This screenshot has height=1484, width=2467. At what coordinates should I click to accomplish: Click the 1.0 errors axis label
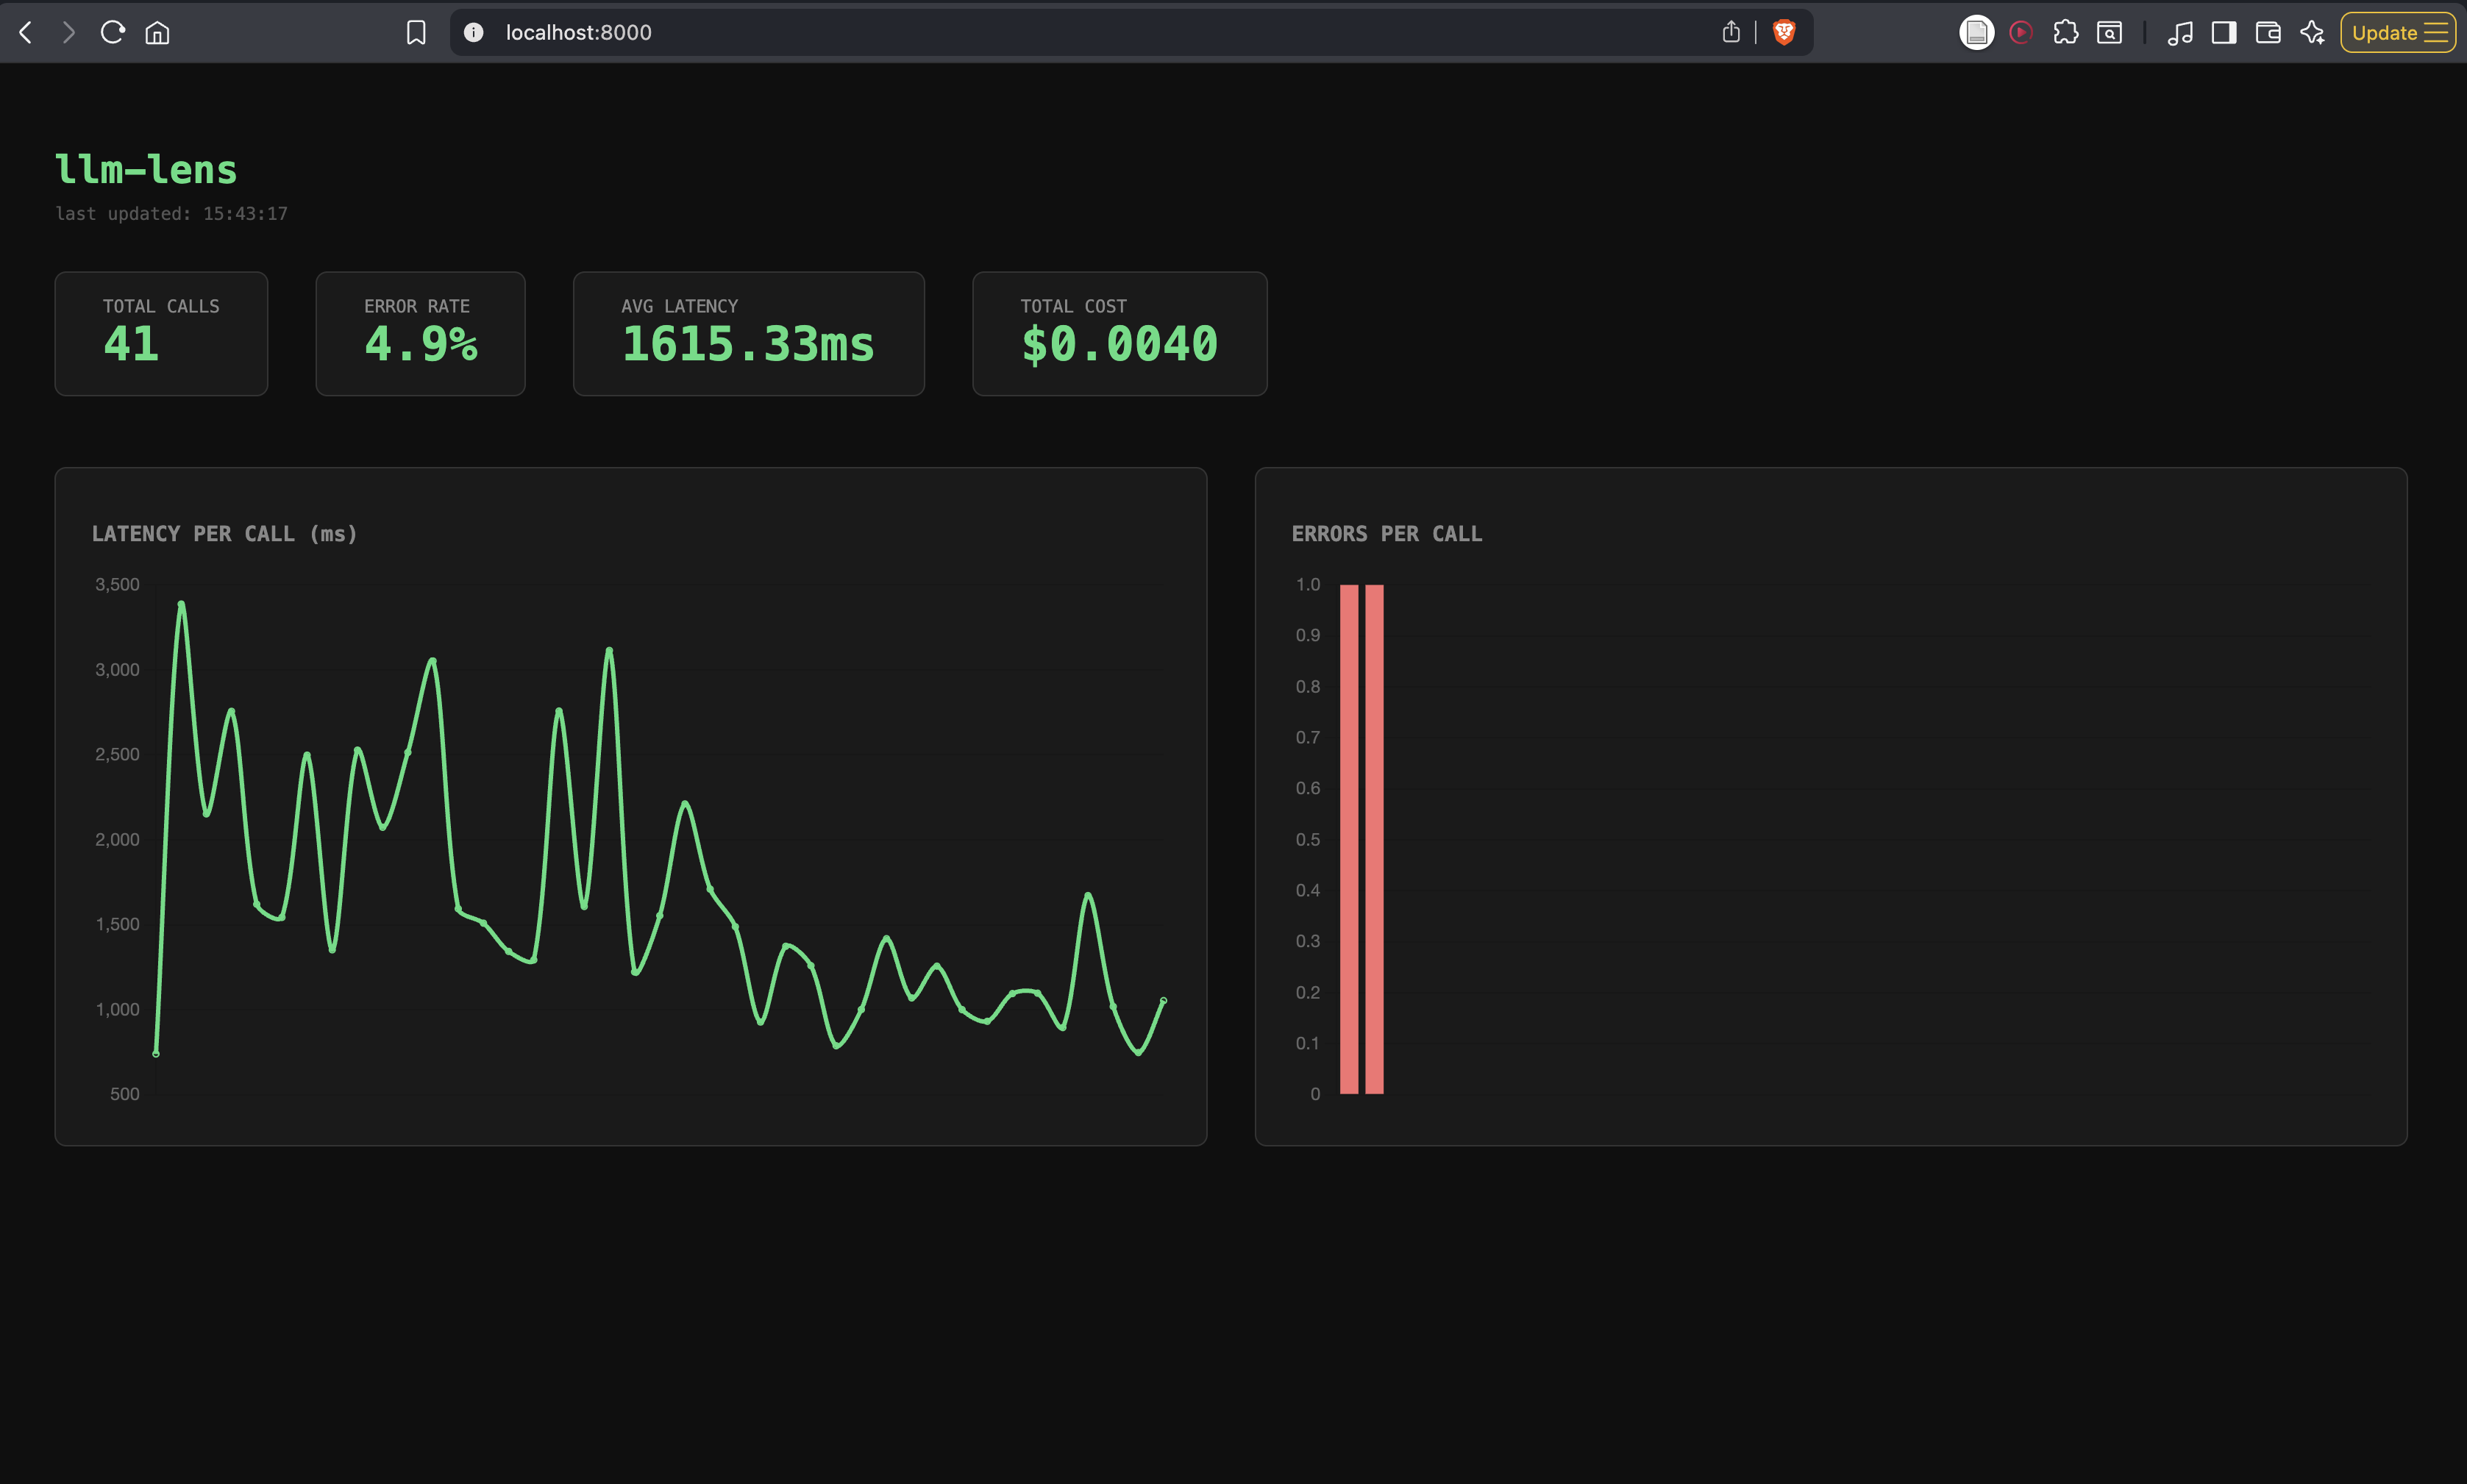coord(1308,585)
